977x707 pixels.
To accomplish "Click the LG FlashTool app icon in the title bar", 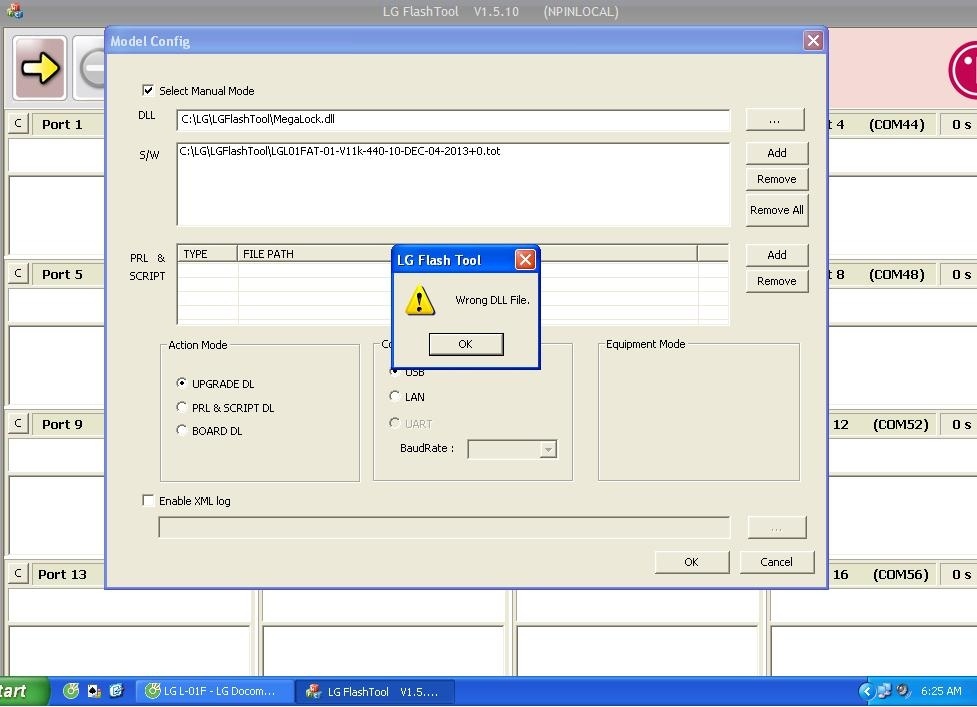I will pyautogui.click(x=14, y=12).
